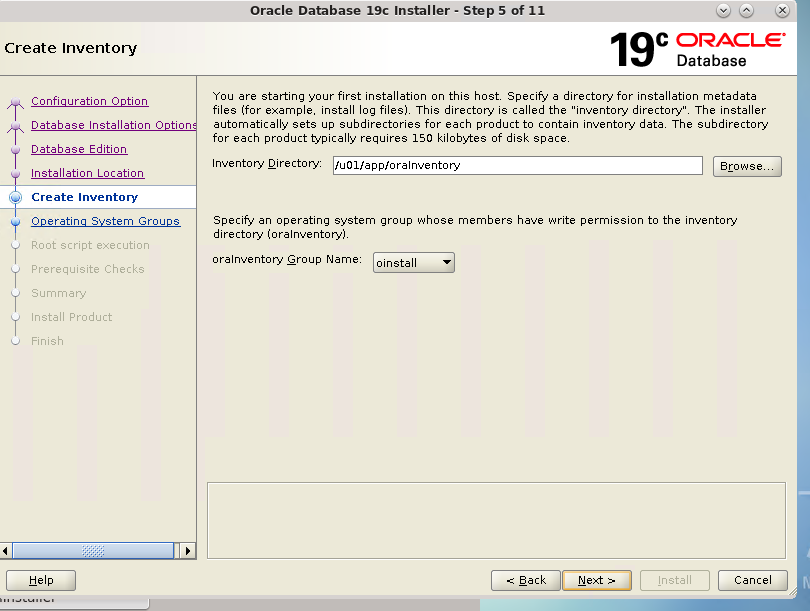Go back with the < Back button
This screenshot has width=810, height=611.
tap(526, 581)
